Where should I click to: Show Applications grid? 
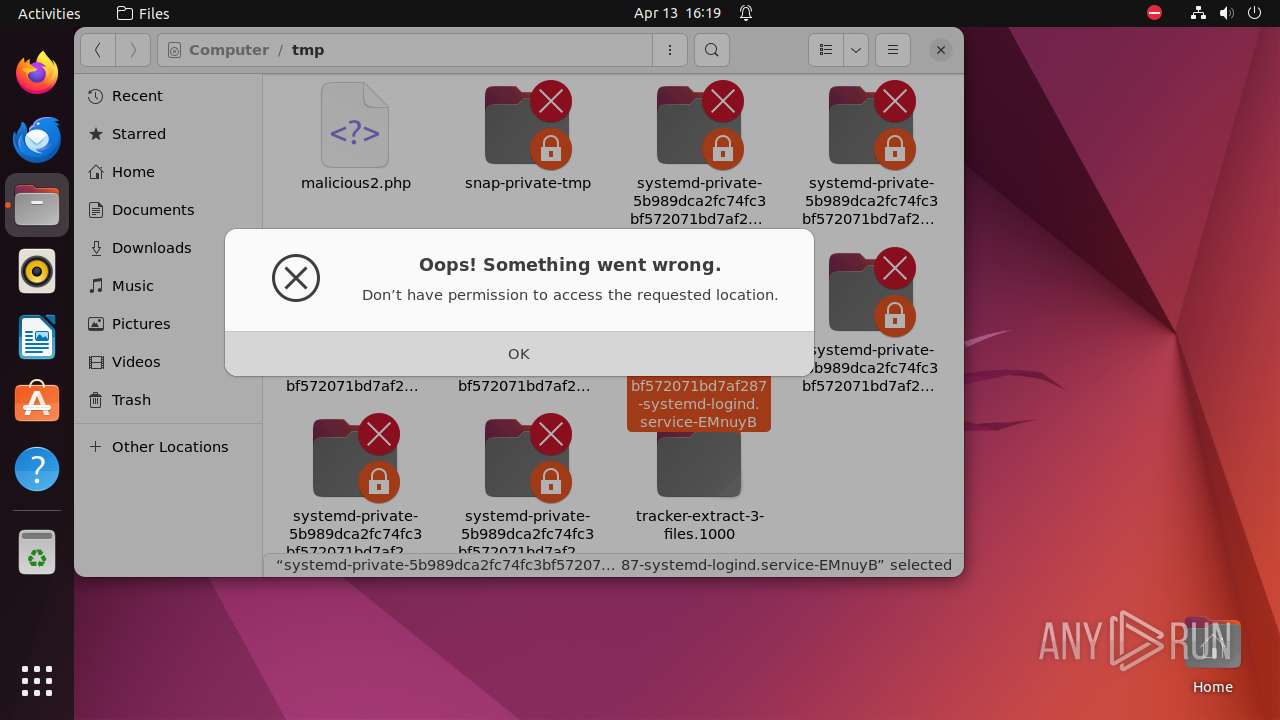pyautogui.click(x=37, y=680)
